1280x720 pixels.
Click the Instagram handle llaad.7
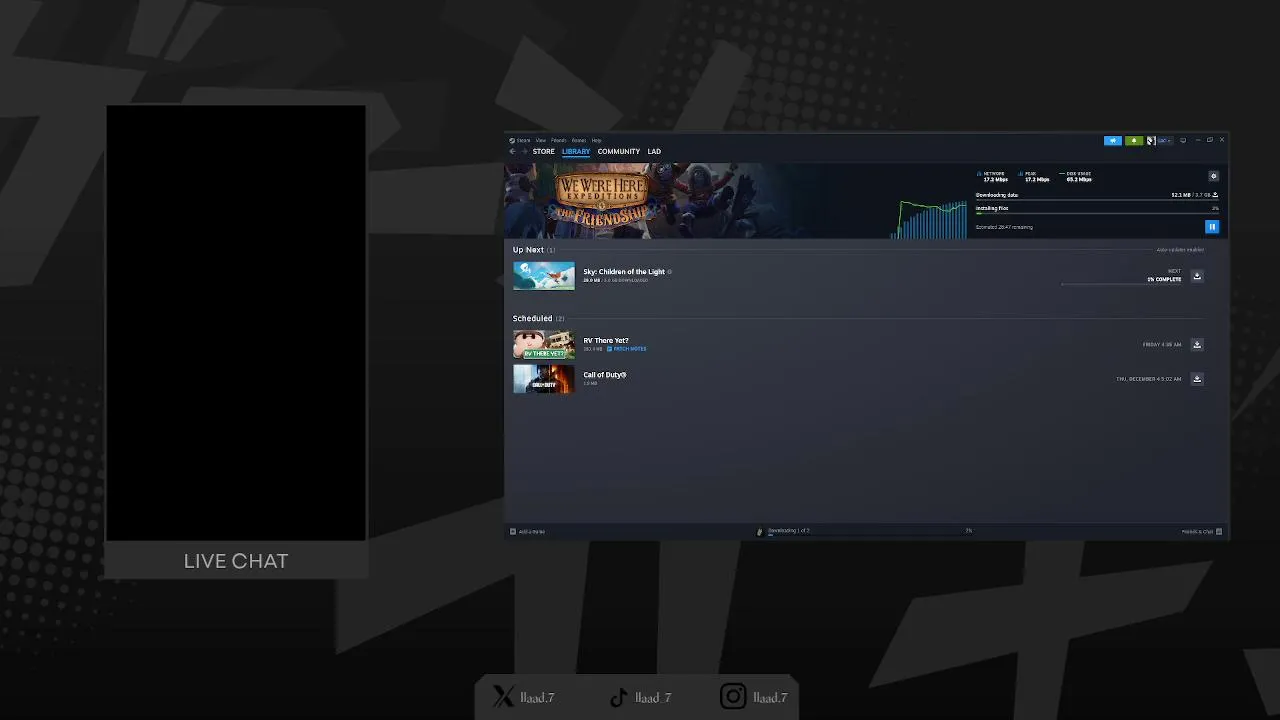[x=770, y=697]
